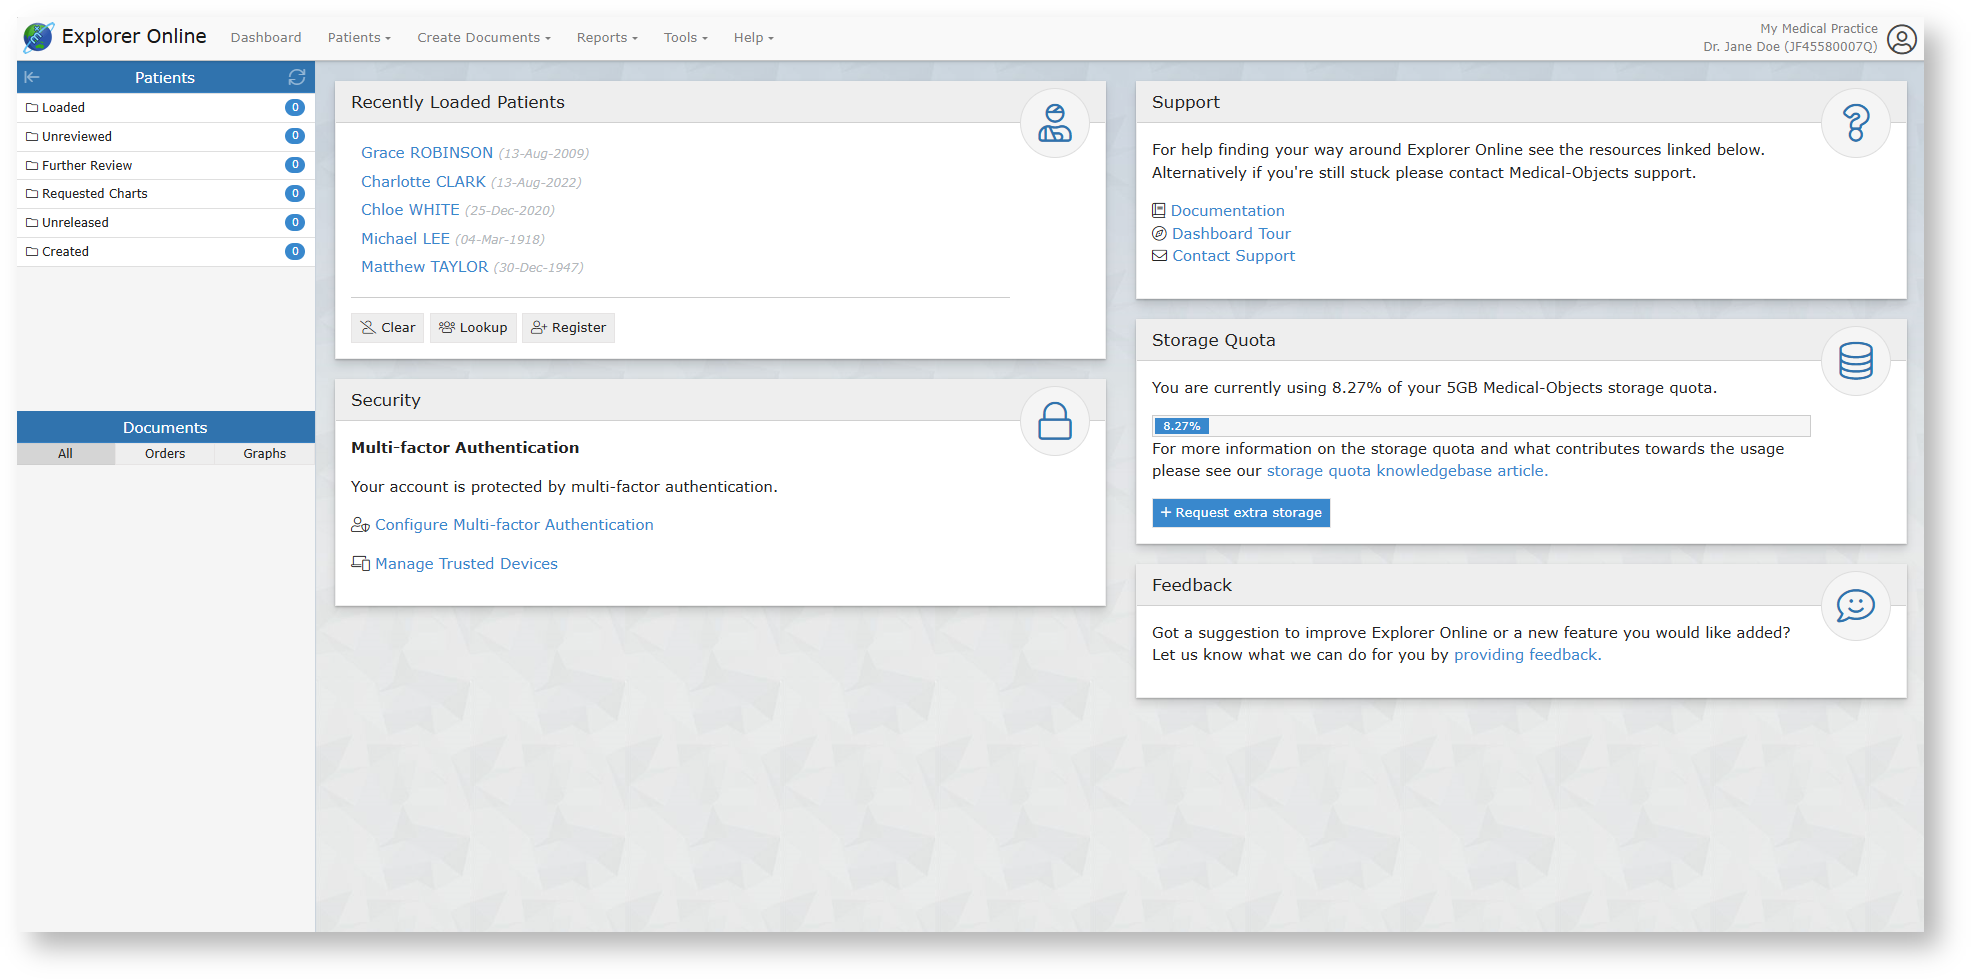1972x980 pixels.
Task: Click the Storage Quota database icon
Action: click(x=1855, y=361)
